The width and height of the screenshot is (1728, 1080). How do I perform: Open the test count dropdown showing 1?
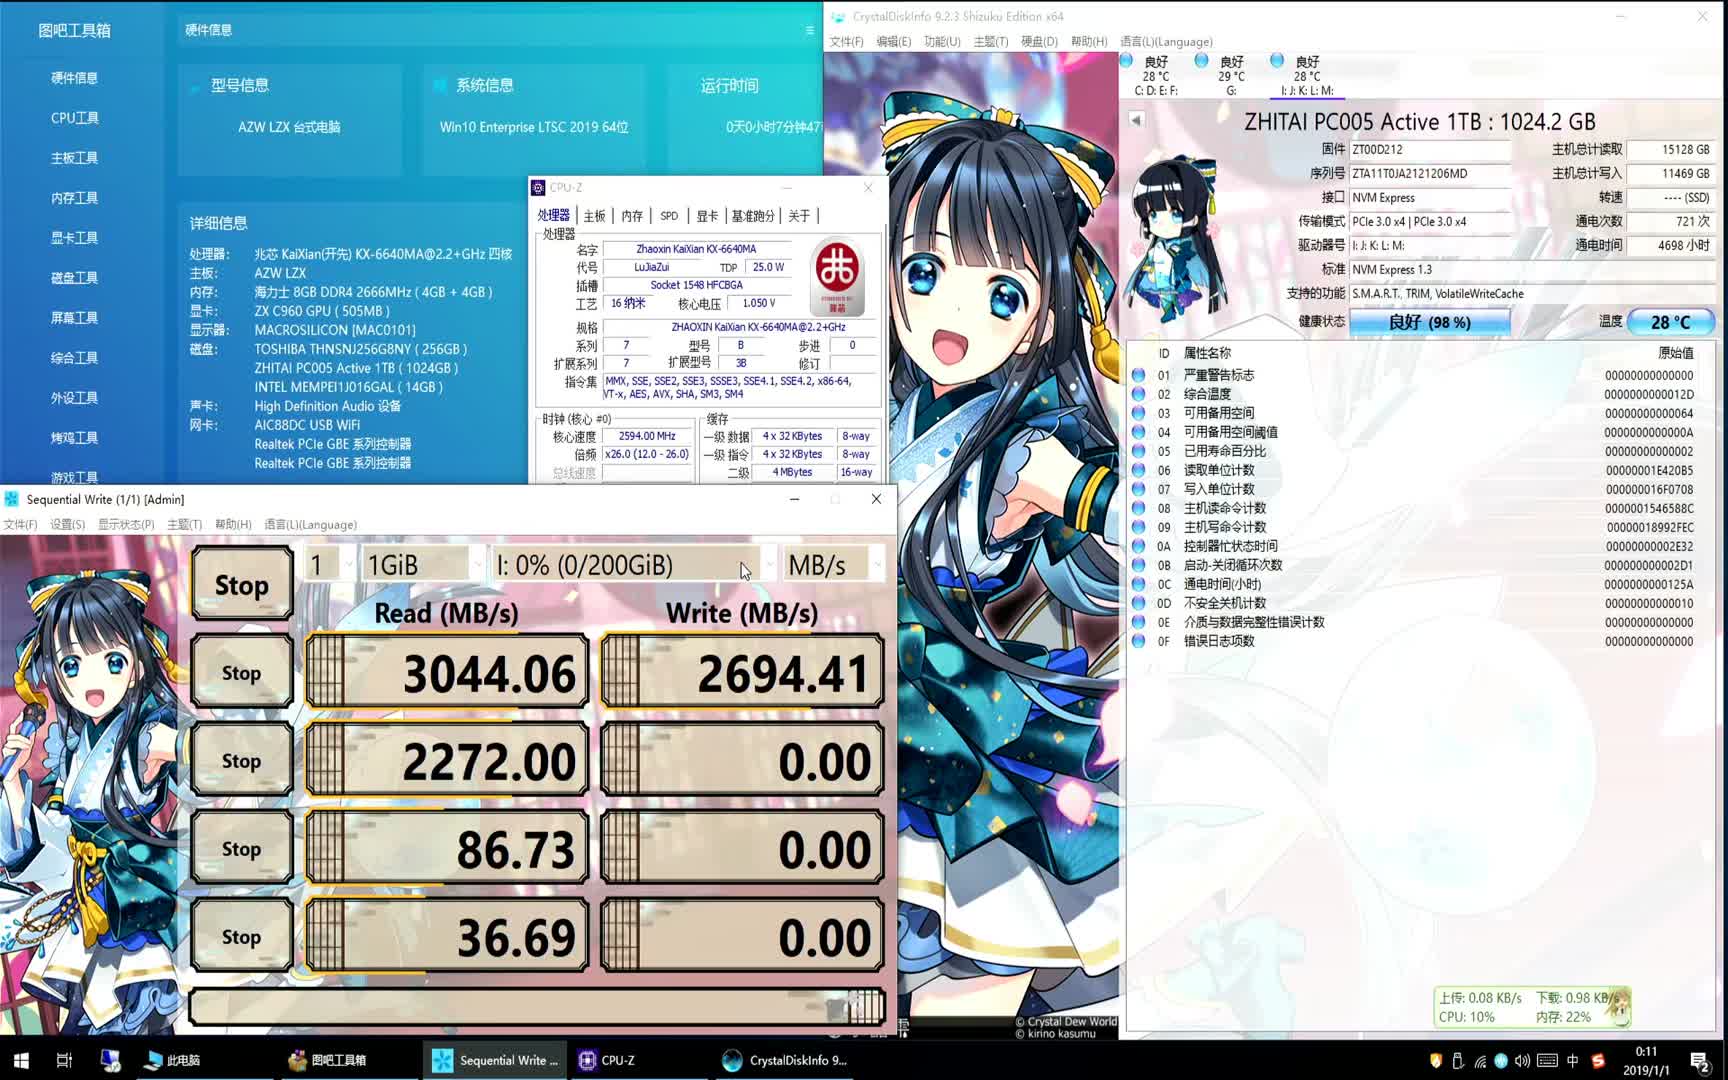tap(329, 565)
